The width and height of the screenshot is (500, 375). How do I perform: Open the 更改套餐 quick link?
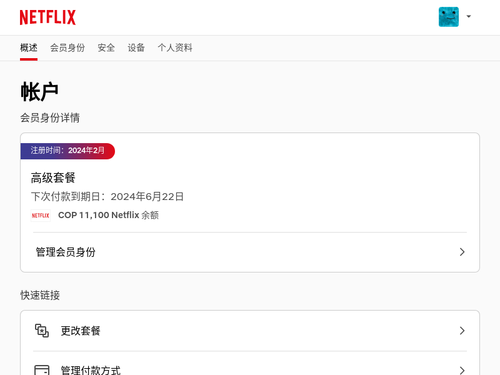pos(250,331)
